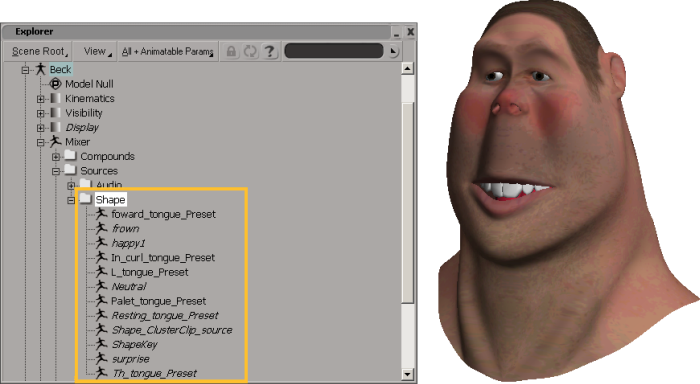The width and height of the screenshot is (700, 384).
Task: Click the Mixer node icon
Action: pyautogui.click(x=55, y=142)
